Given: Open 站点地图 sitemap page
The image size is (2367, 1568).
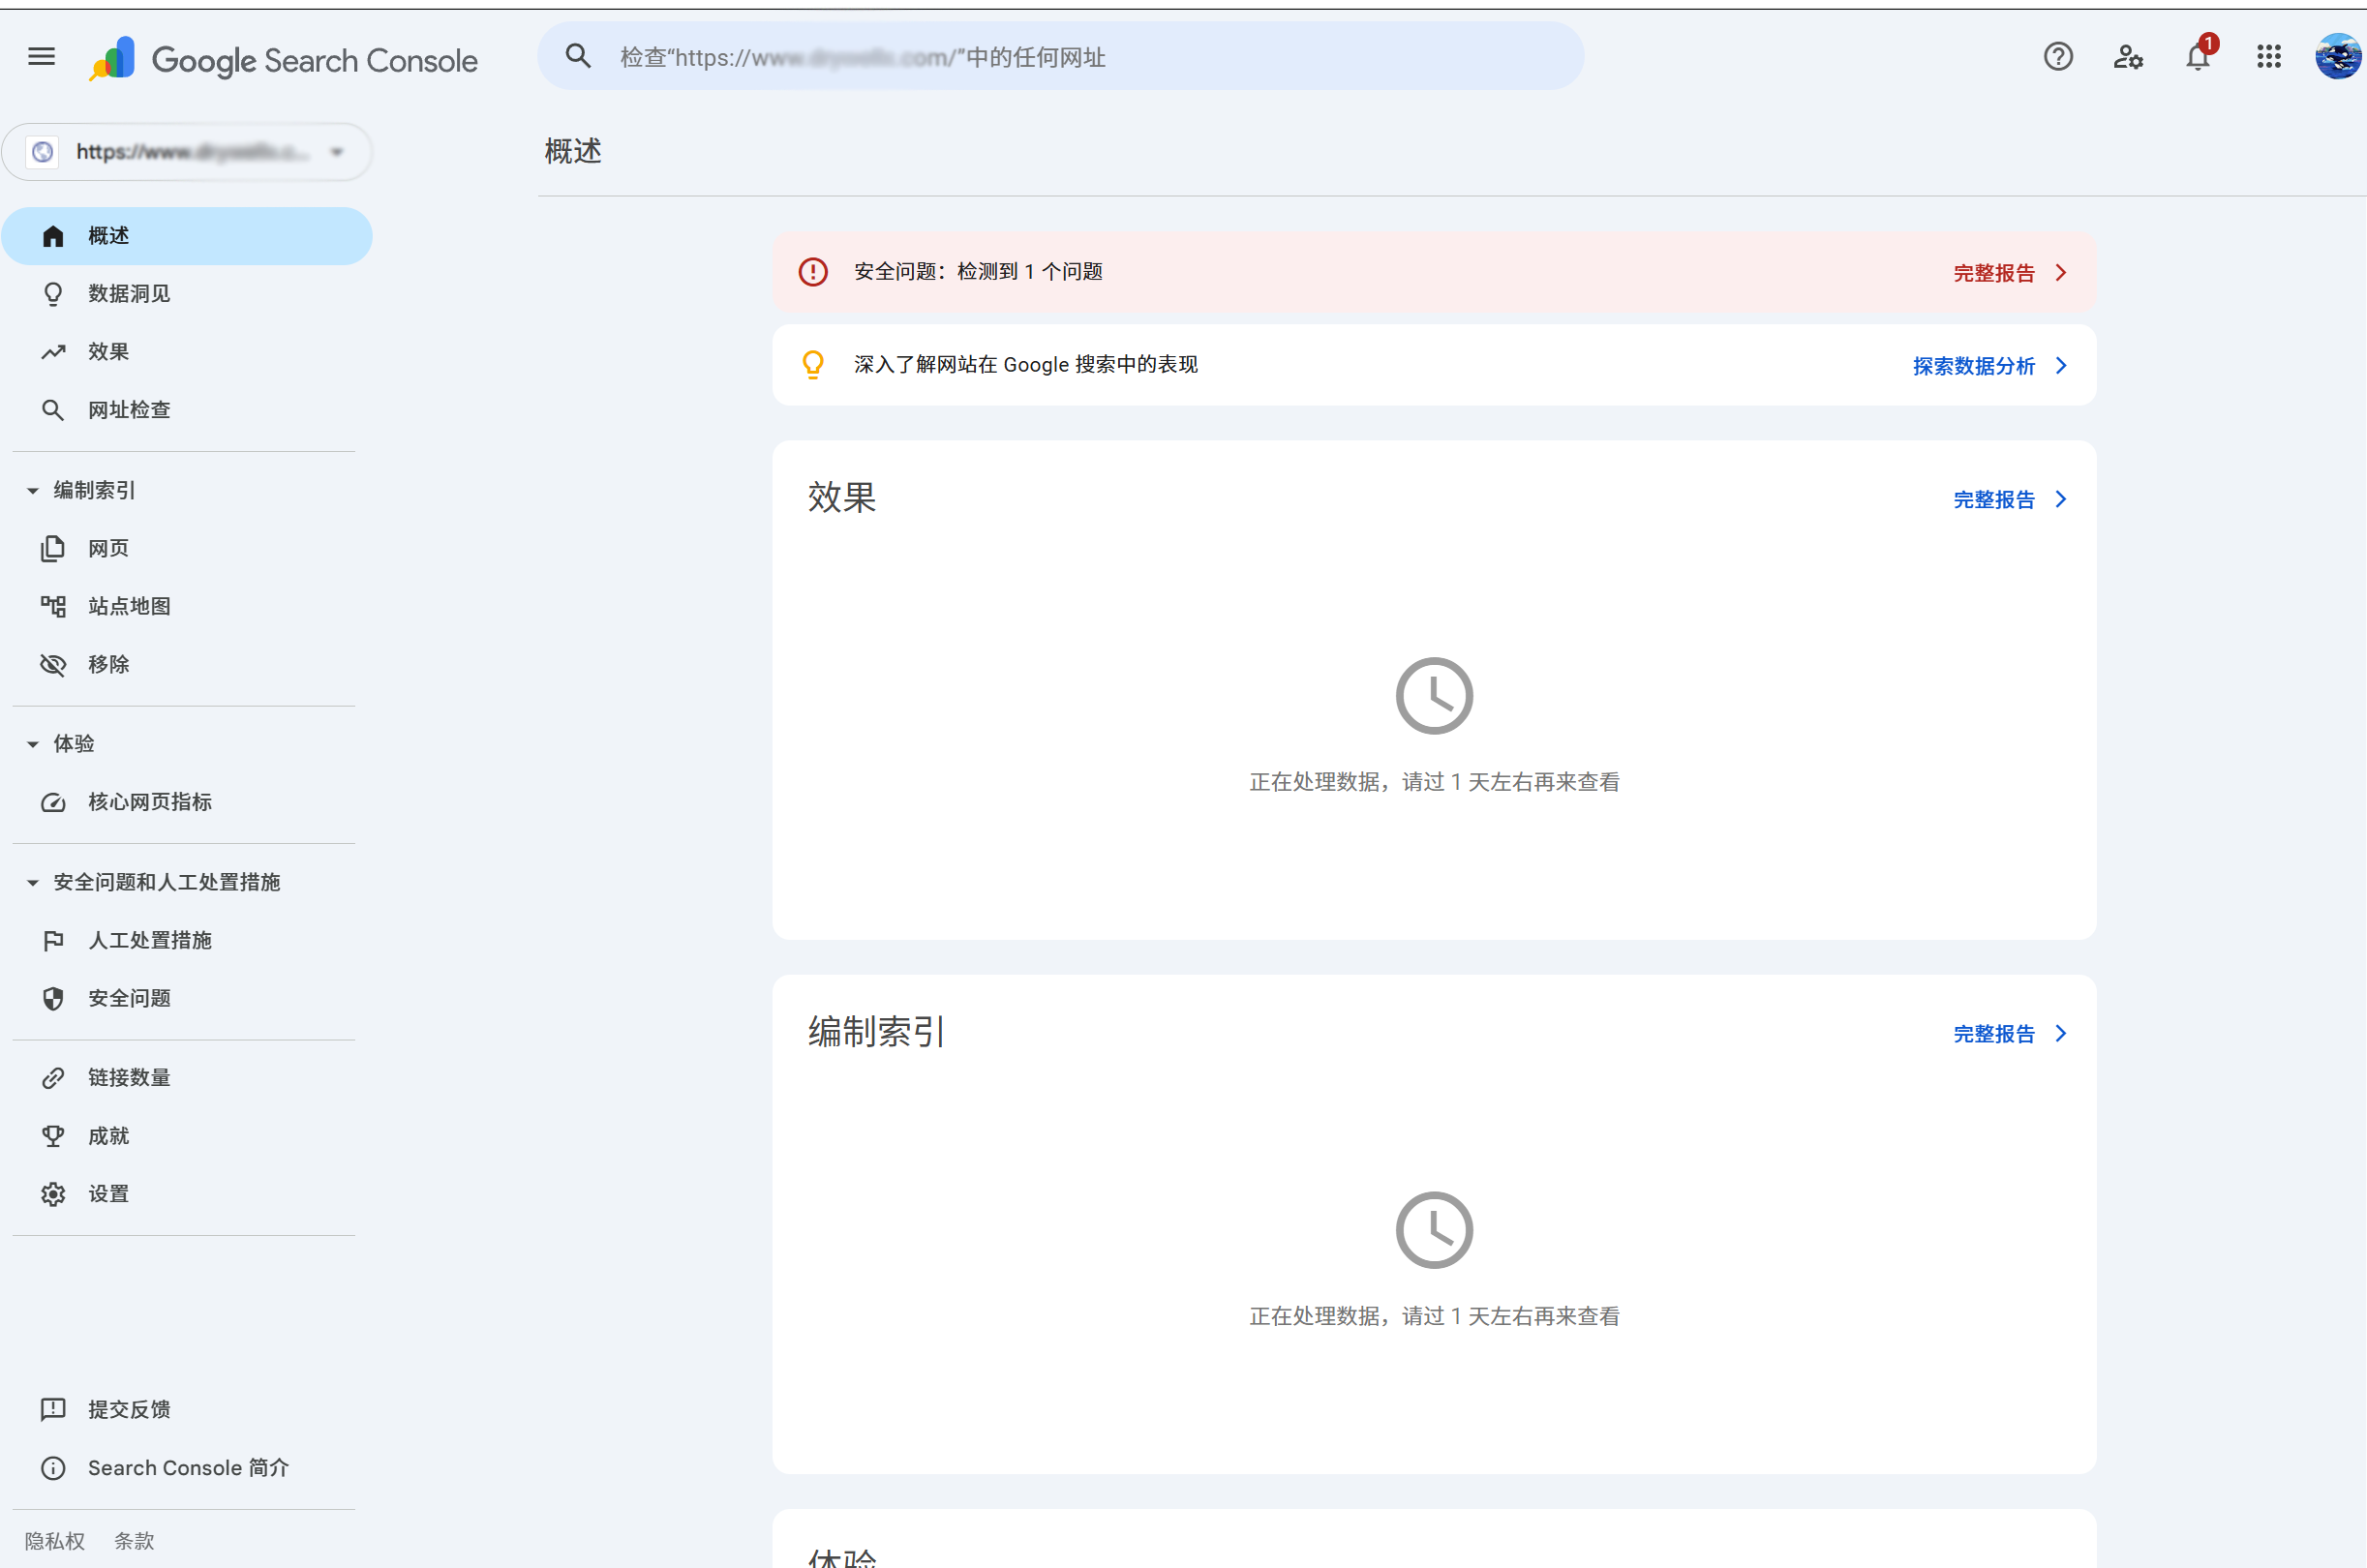Looking at the screenshot, I should pos(129,606).
